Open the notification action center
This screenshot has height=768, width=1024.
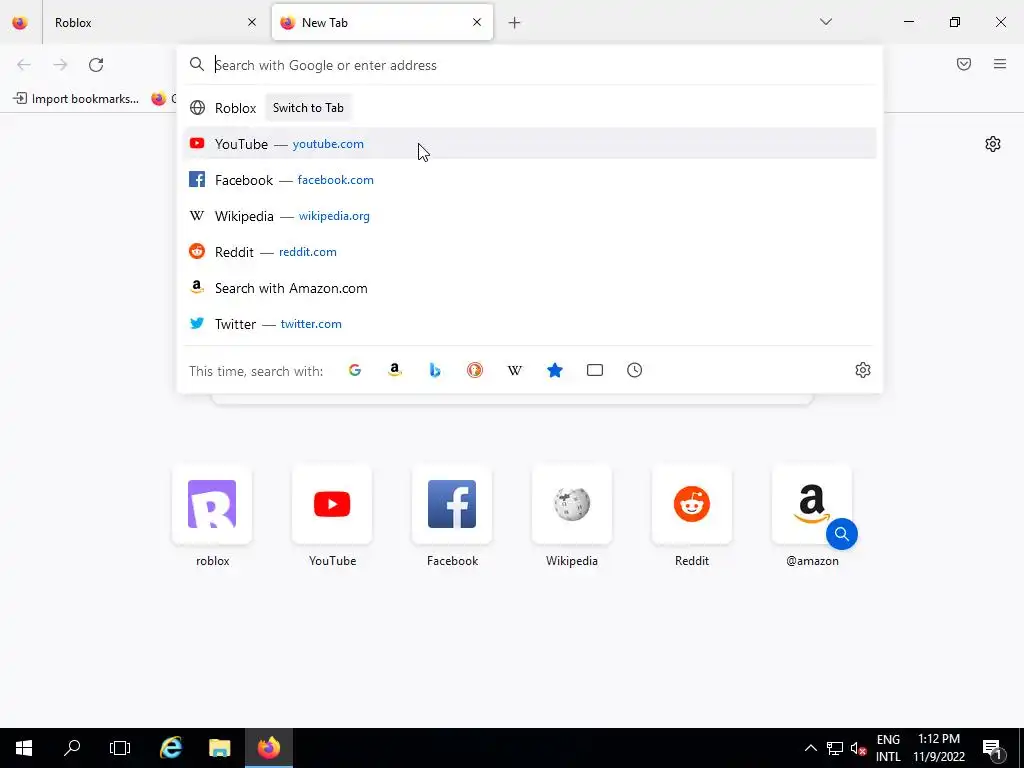point(992,748)
